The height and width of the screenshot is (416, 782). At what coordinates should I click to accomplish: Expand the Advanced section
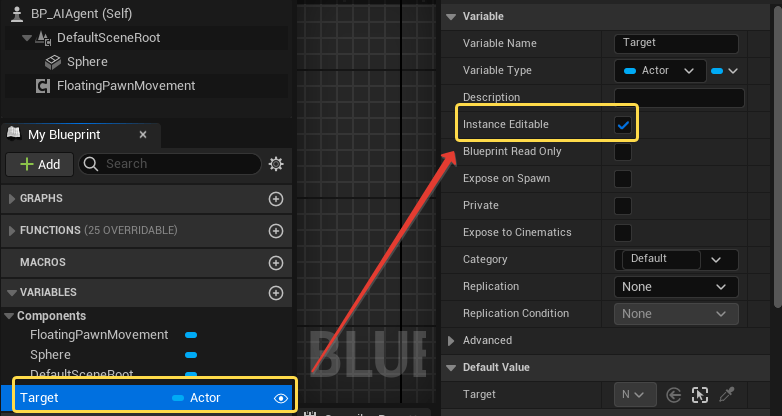point(451,341)
